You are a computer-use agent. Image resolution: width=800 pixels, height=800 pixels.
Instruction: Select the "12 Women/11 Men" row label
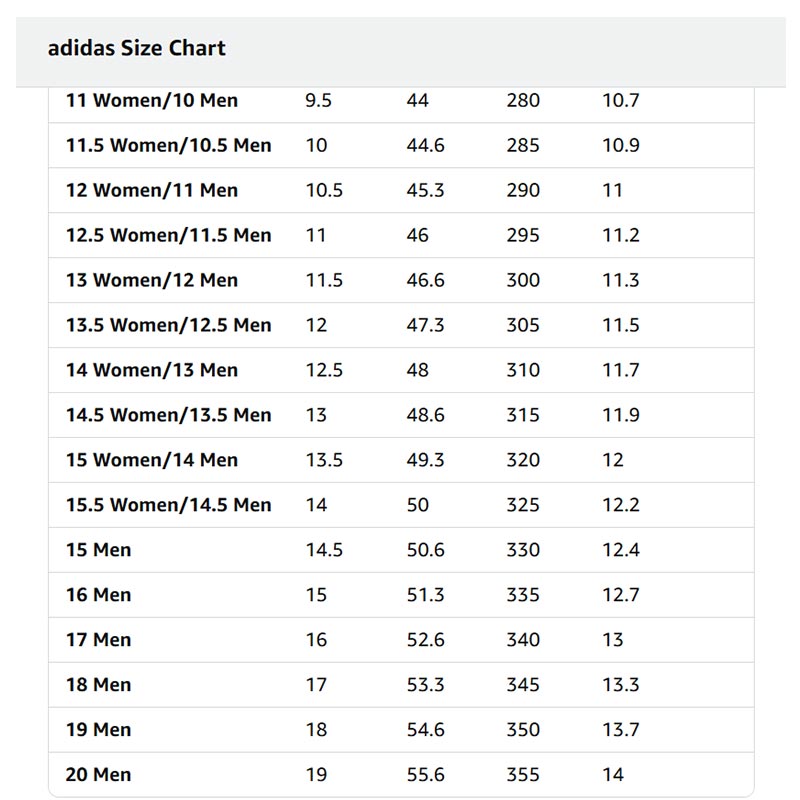click(x=152, y=190)
